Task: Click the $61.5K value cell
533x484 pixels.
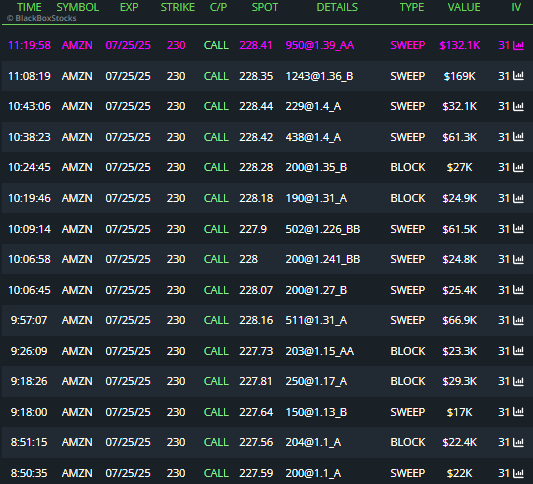Action: [x=460, y=229]
